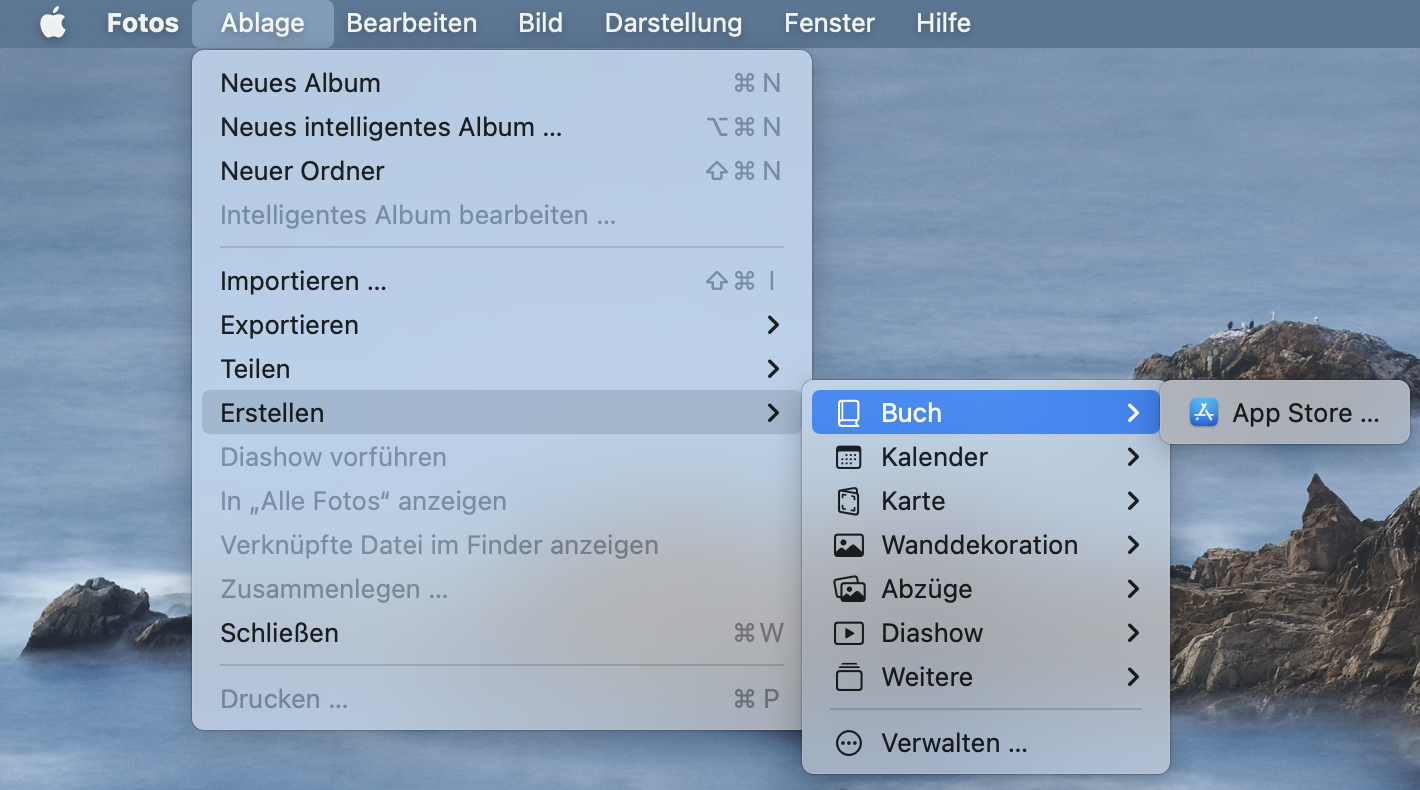Open the Apple menu

[x=53, y=23]
